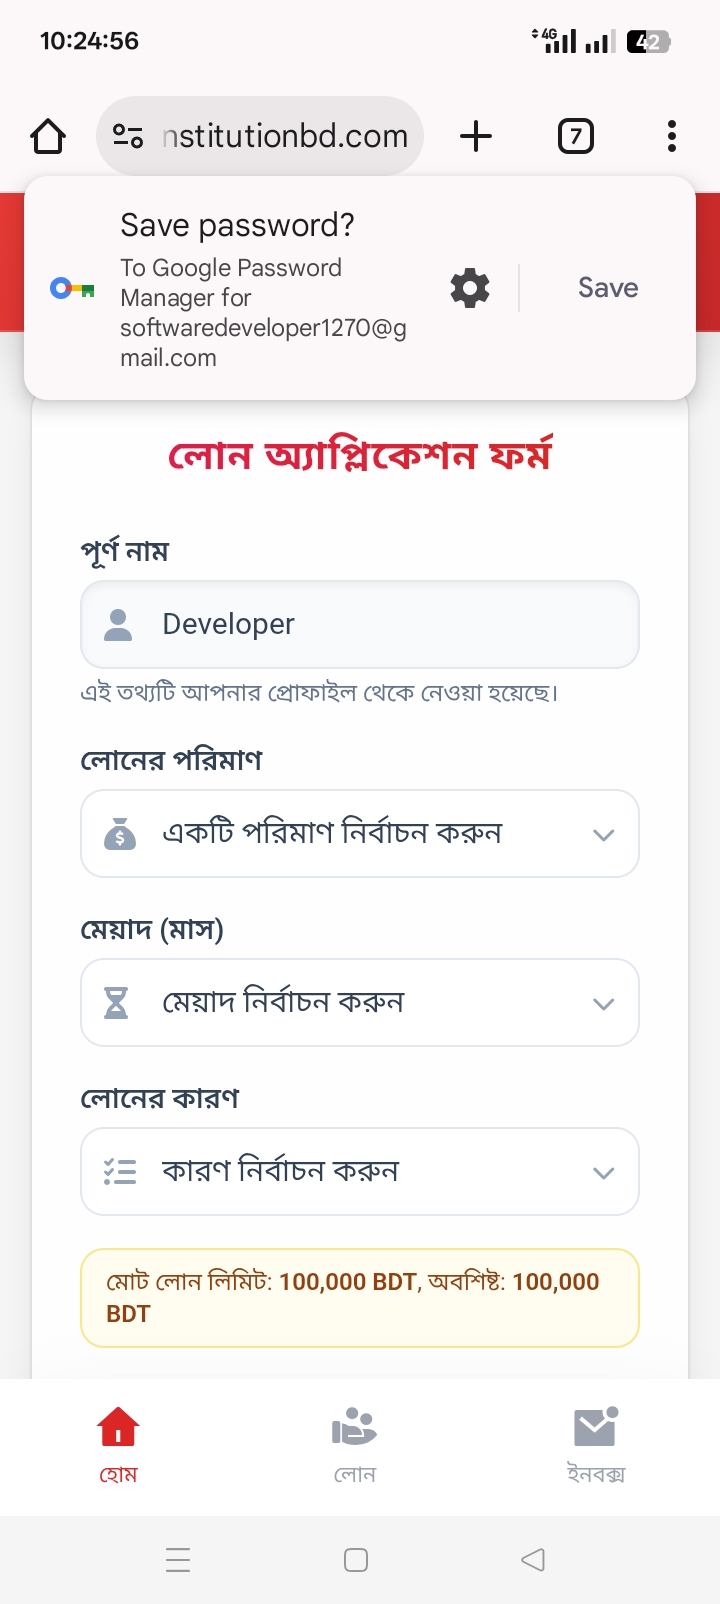Open the browser three-dot menu
This screenshot has width=720, height=1604.
[671, 136]
